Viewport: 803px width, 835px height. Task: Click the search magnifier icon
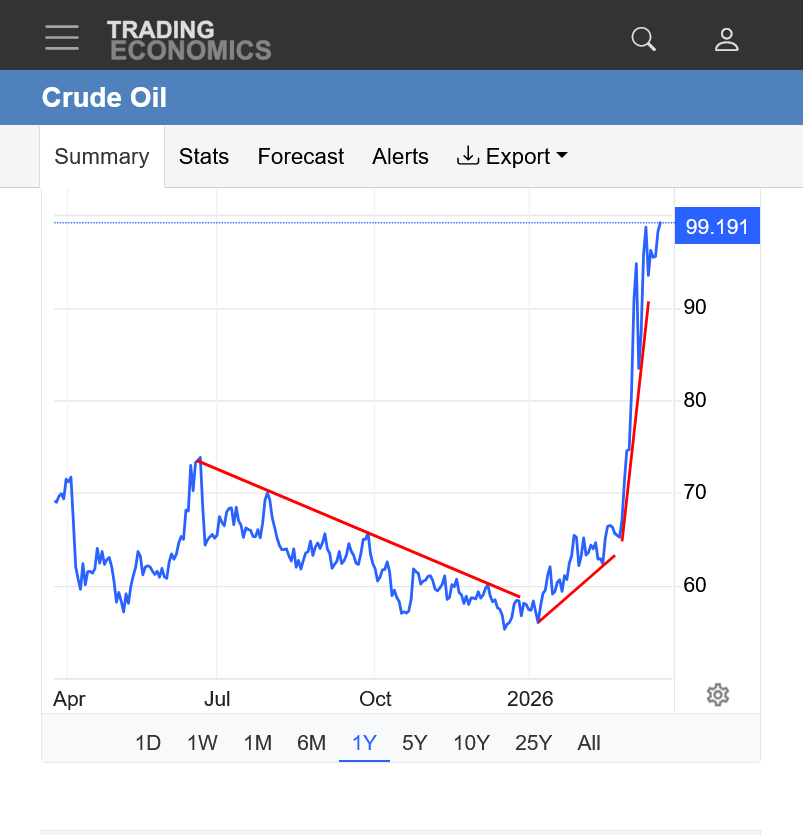point(644,39)
